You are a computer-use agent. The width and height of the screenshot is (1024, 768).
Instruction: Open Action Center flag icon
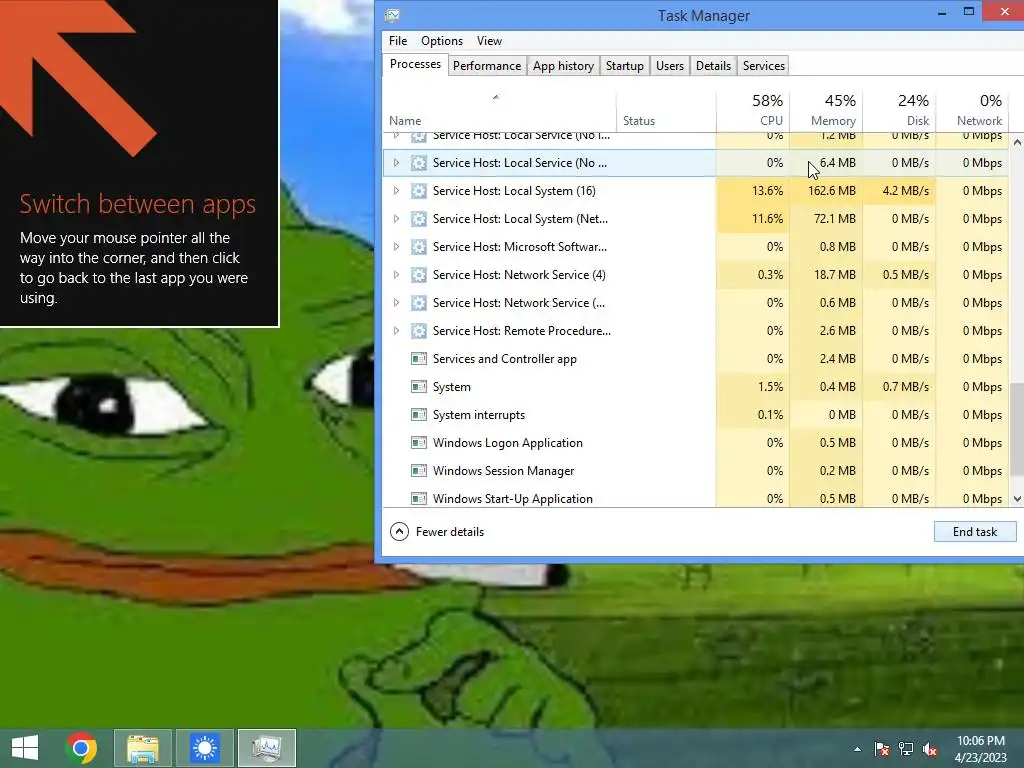click(882, 749)
